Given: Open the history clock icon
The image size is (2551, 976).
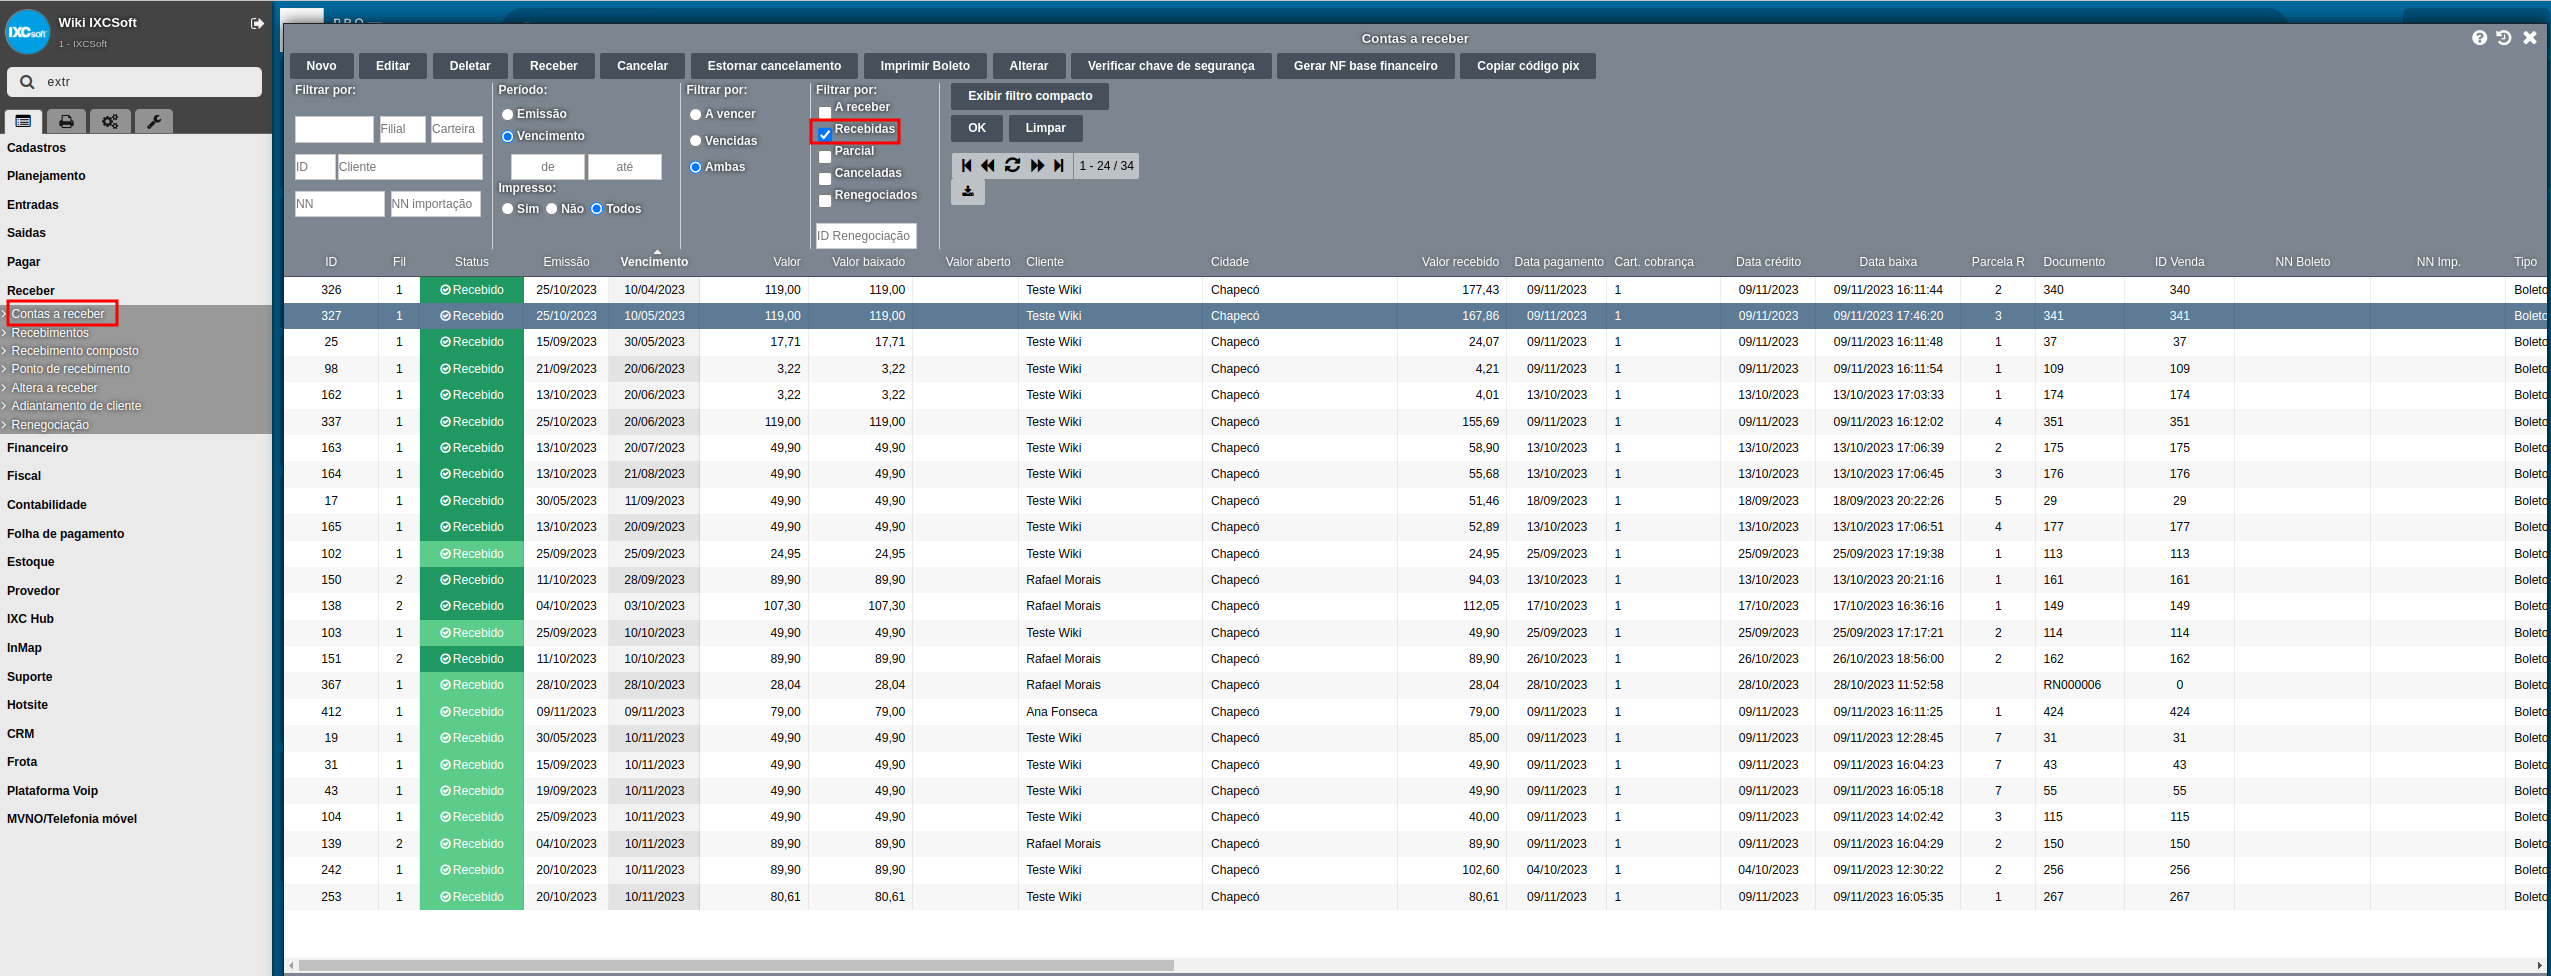Looking at the screenshot, I should 2504,38.
